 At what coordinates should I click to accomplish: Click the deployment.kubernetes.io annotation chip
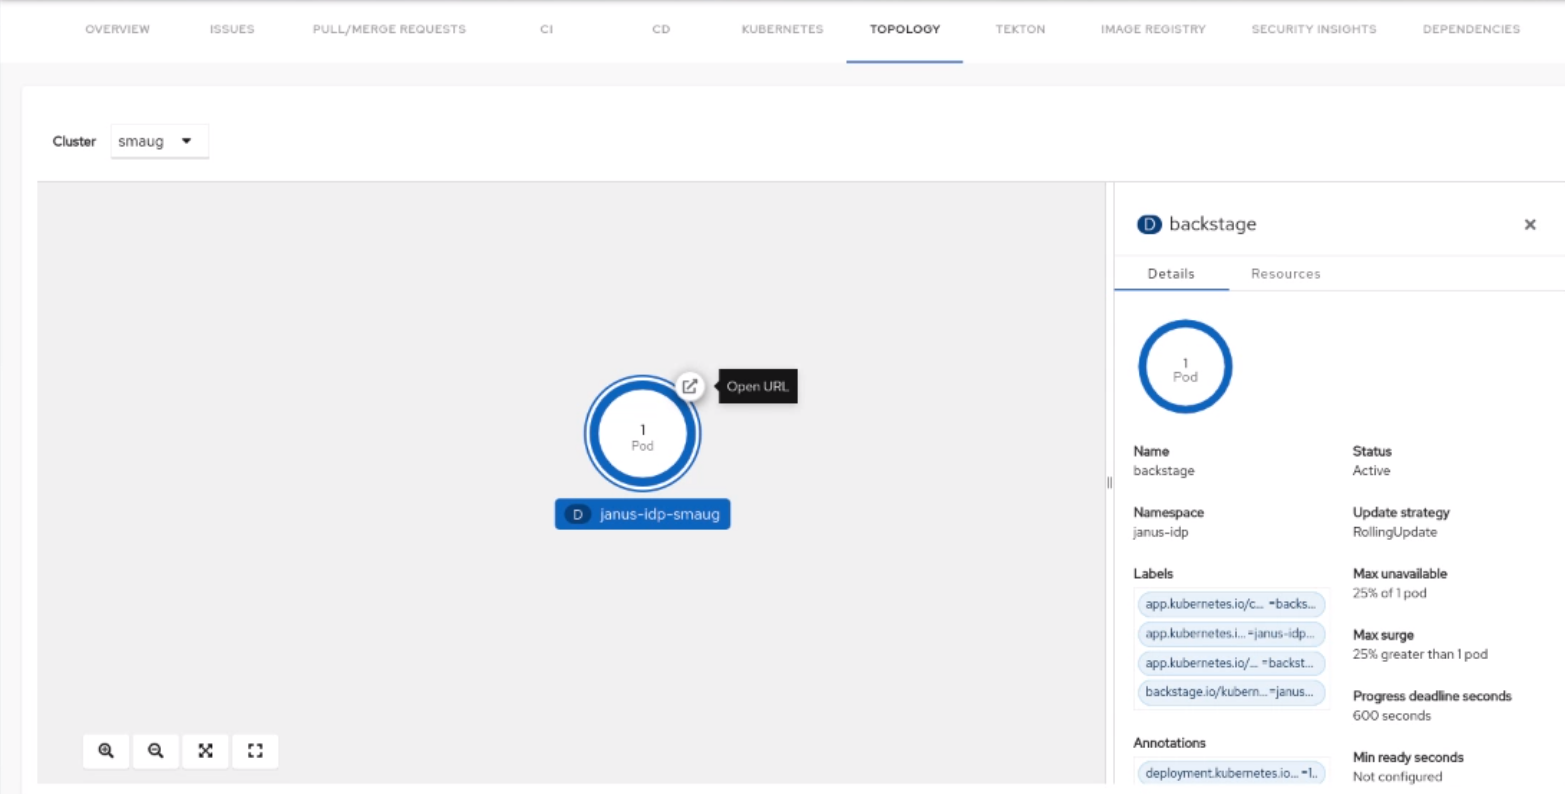pos(1231,773)
